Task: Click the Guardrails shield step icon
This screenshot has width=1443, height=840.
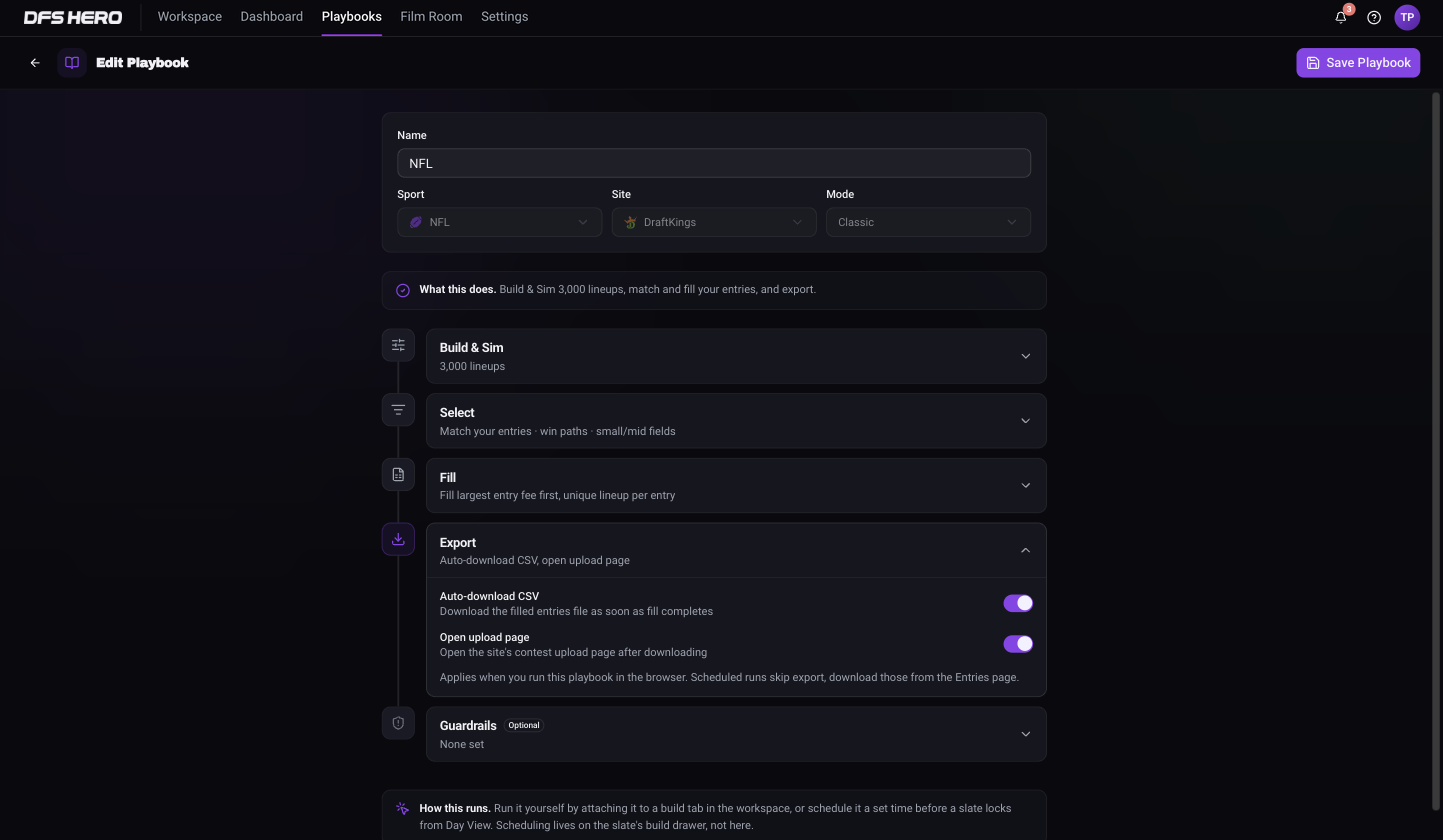Action: click(398, 723)
